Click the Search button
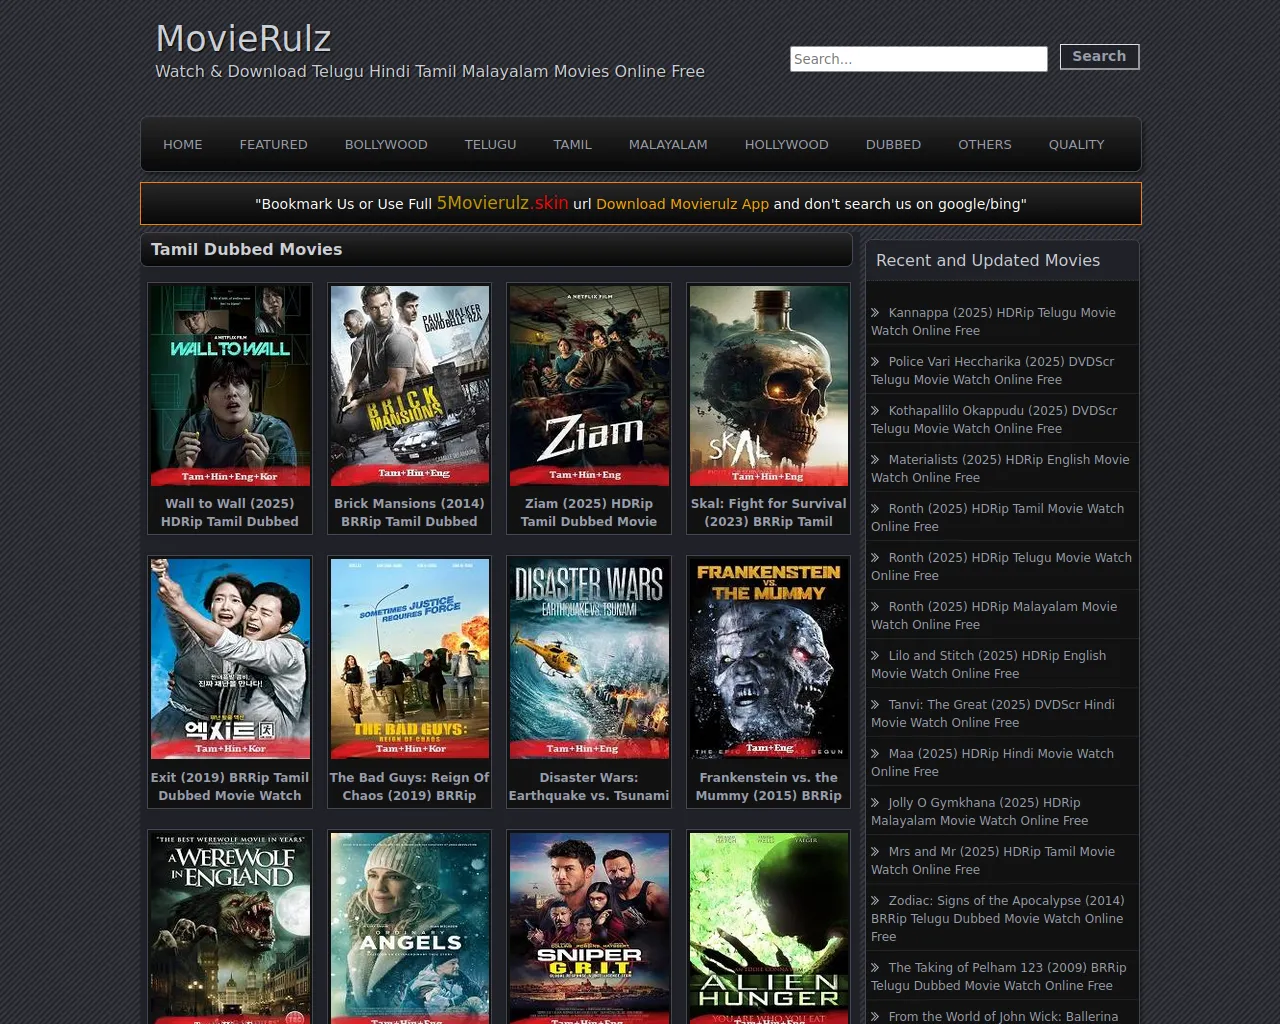Screen dimensions: 1280x1024 click(1099, 56)
